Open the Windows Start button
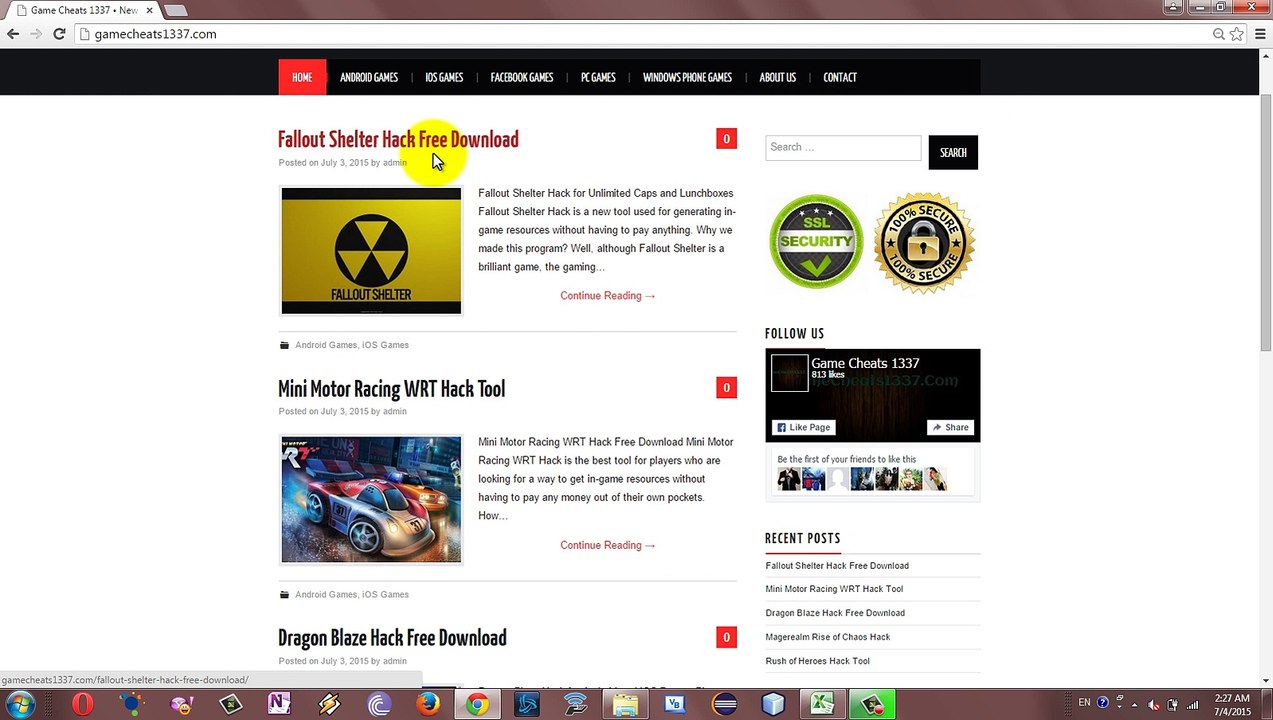Viewport: 1273px width, 720px height. 20,705
